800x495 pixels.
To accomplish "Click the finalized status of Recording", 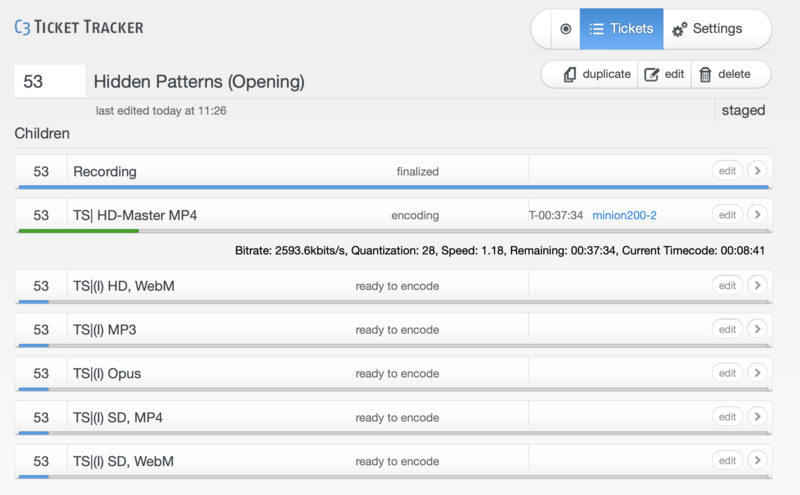I will [x=417, y=171].
